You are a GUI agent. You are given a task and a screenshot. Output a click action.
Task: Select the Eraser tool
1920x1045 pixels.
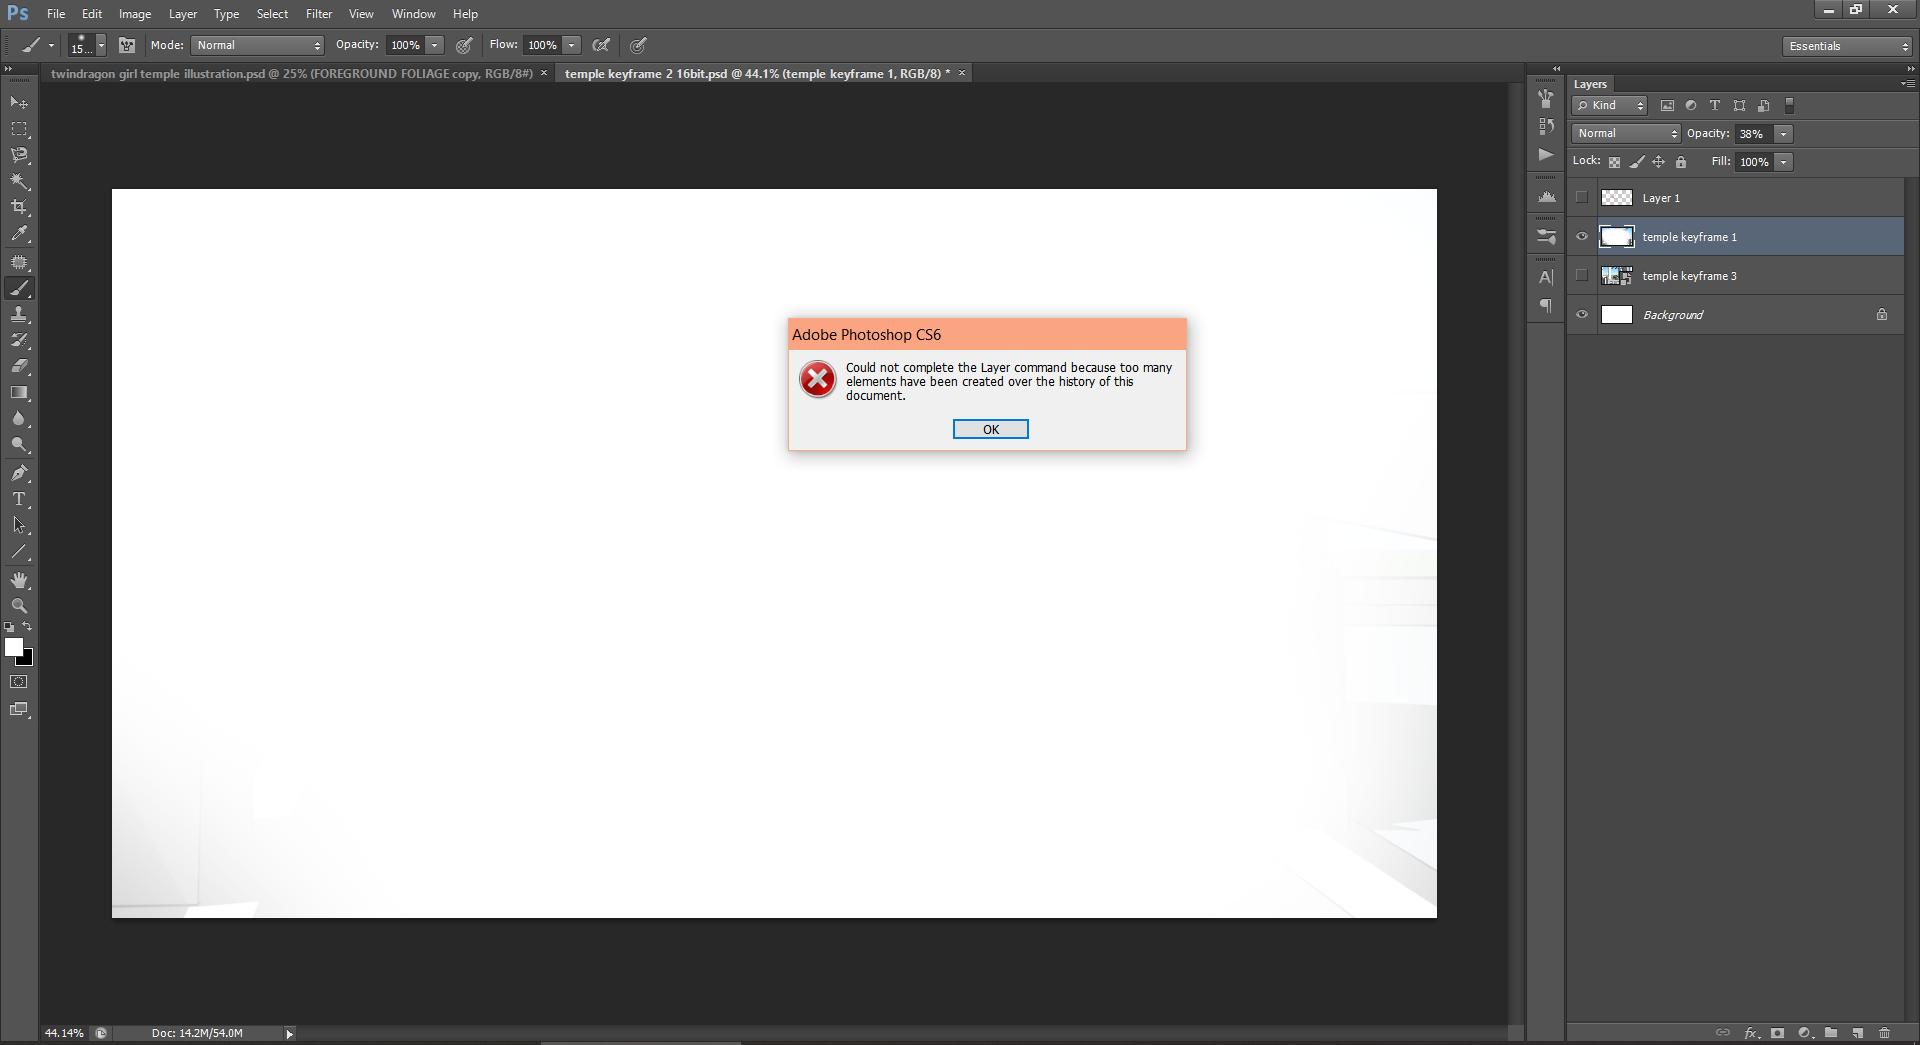click(19, 366)
